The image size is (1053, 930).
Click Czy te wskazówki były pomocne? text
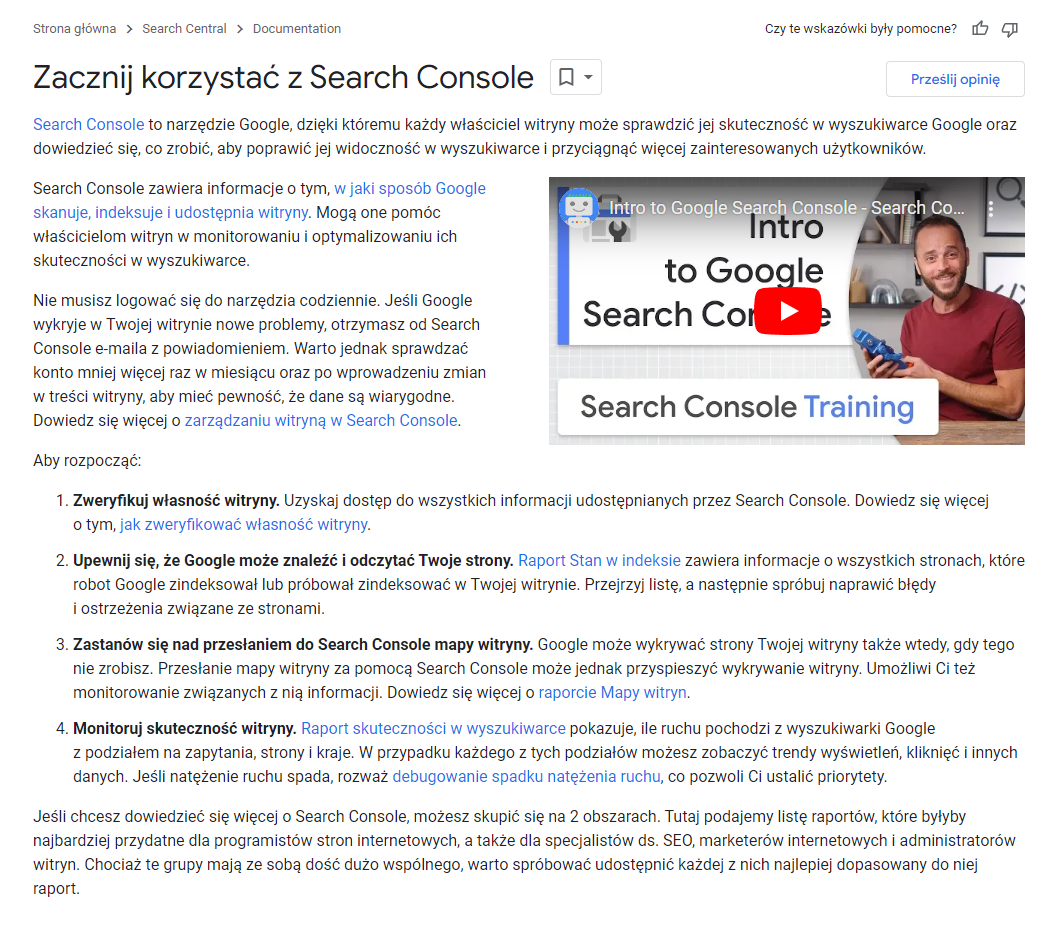[x=861, y=29]
